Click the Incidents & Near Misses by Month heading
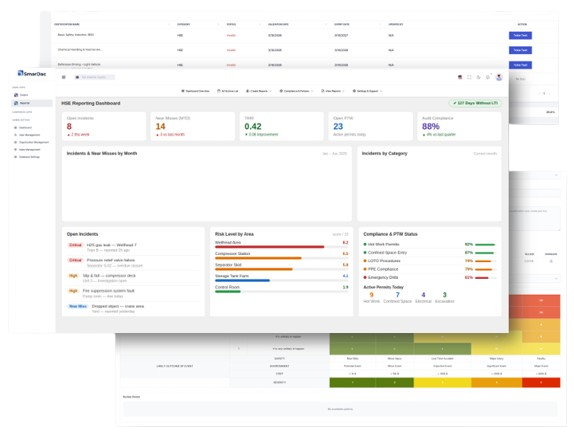 point(102,153)
